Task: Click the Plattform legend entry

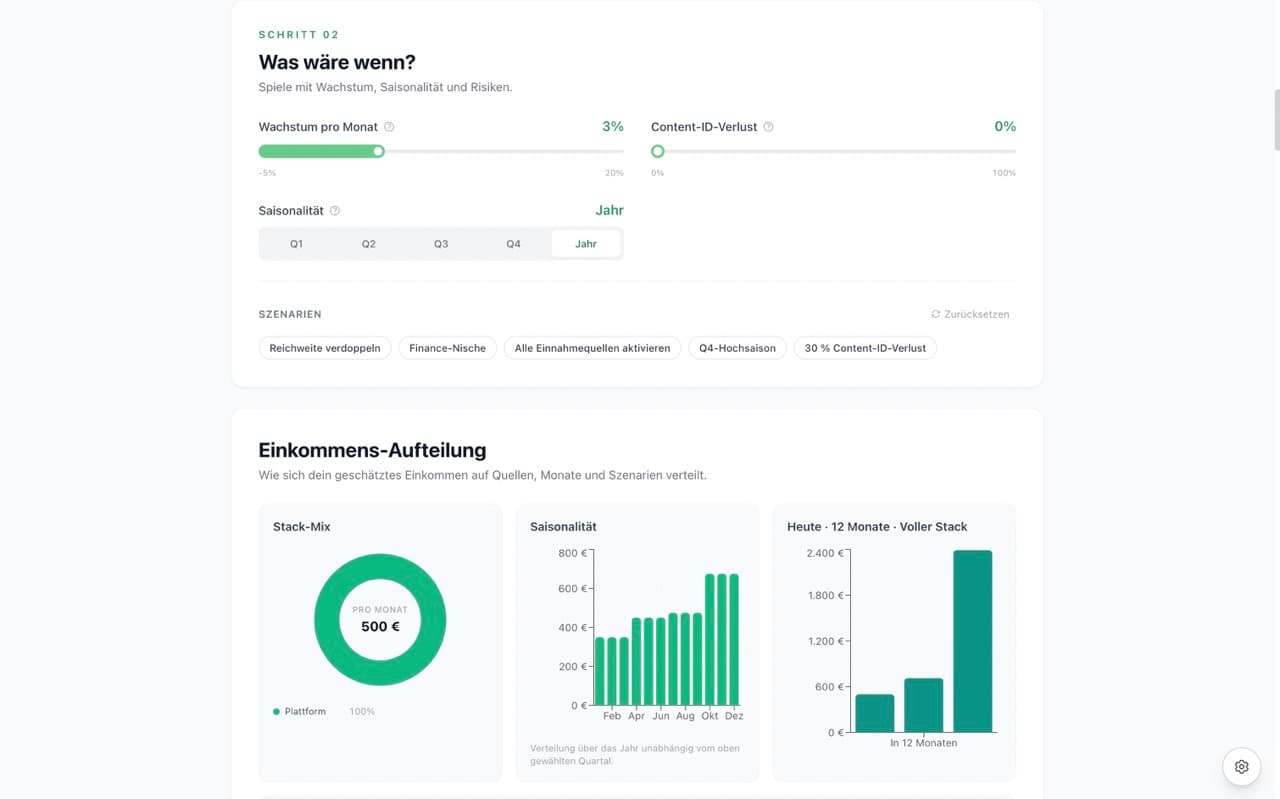Action: (299, 711)
